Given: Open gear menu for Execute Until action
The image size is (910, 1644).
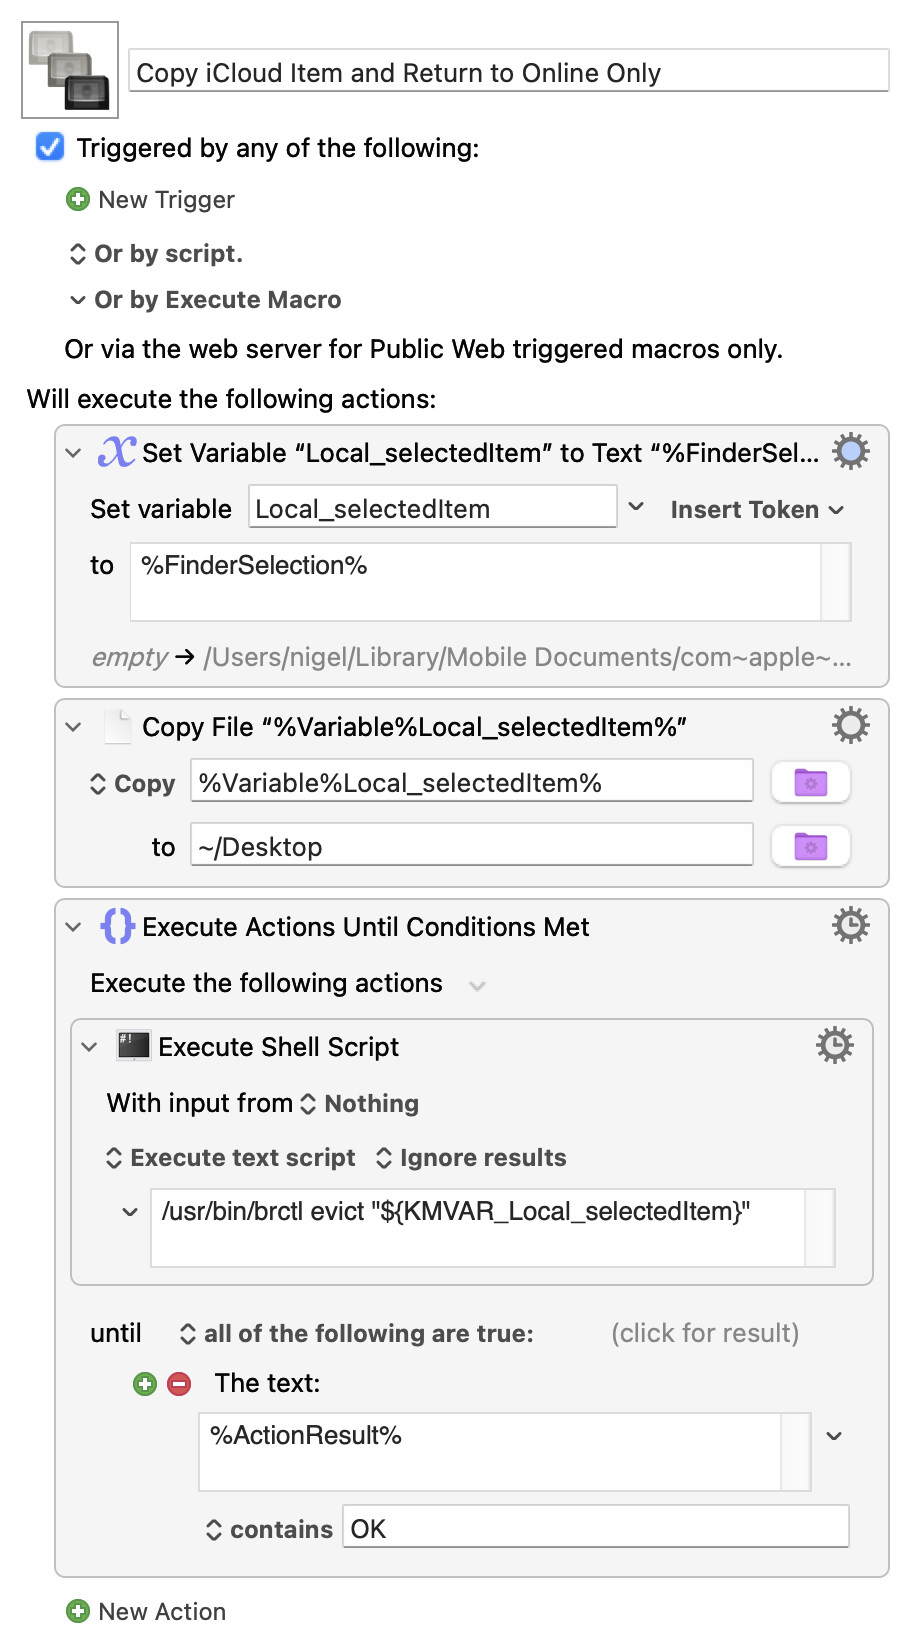Looking at the screenshot, I should coord(850,925).
